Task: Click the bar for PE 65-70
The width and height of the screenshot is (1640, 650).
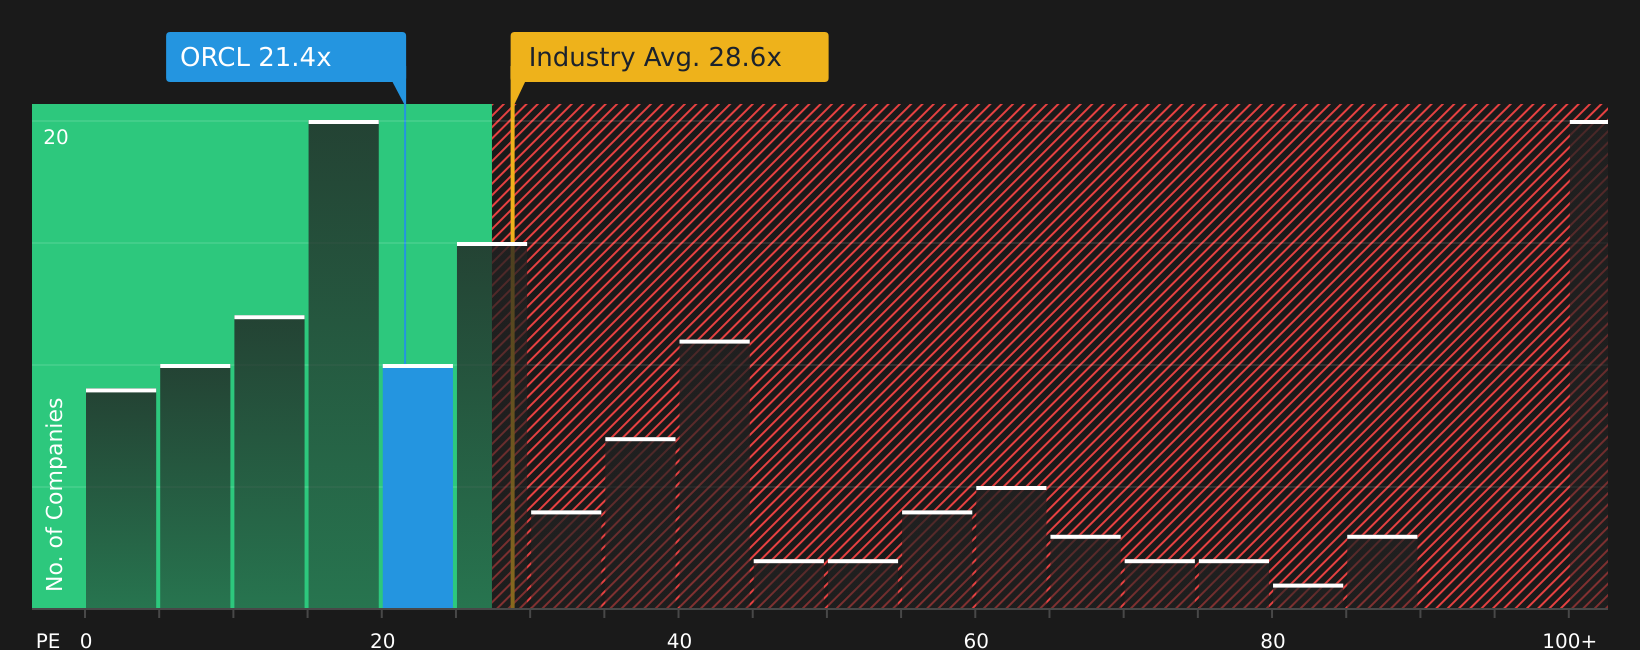Action: click(x=1085, y=572)
